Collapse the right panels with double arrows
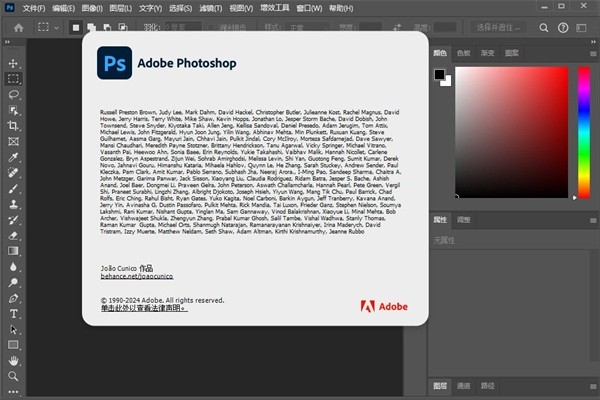This screenshot has height=400, width=600. (593, 42)
